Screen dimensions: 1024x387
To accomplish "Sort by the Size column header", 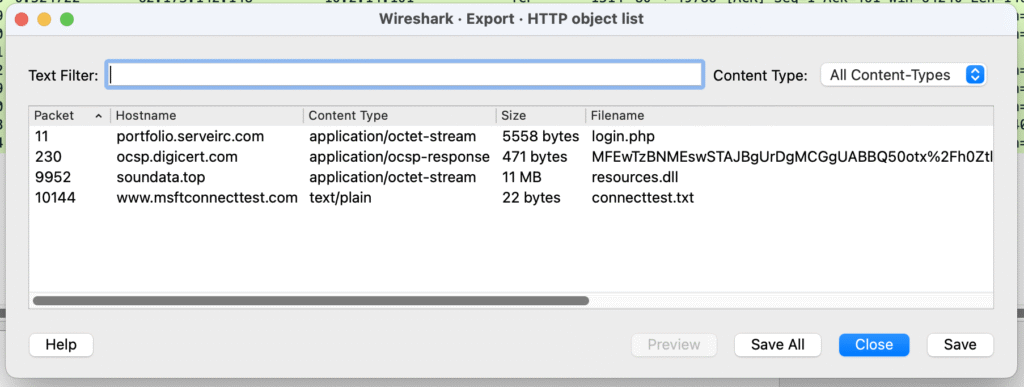I will click(541, 116).
